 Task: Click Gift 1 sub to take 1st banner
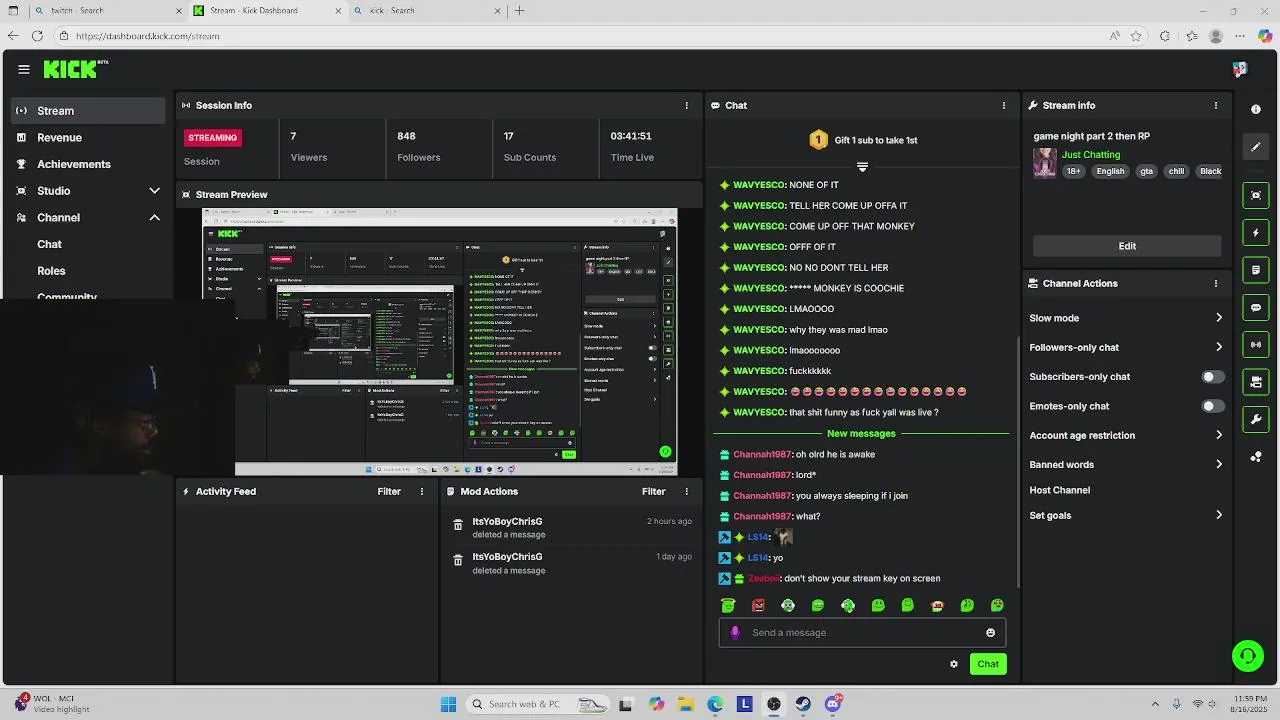point(863,140)
